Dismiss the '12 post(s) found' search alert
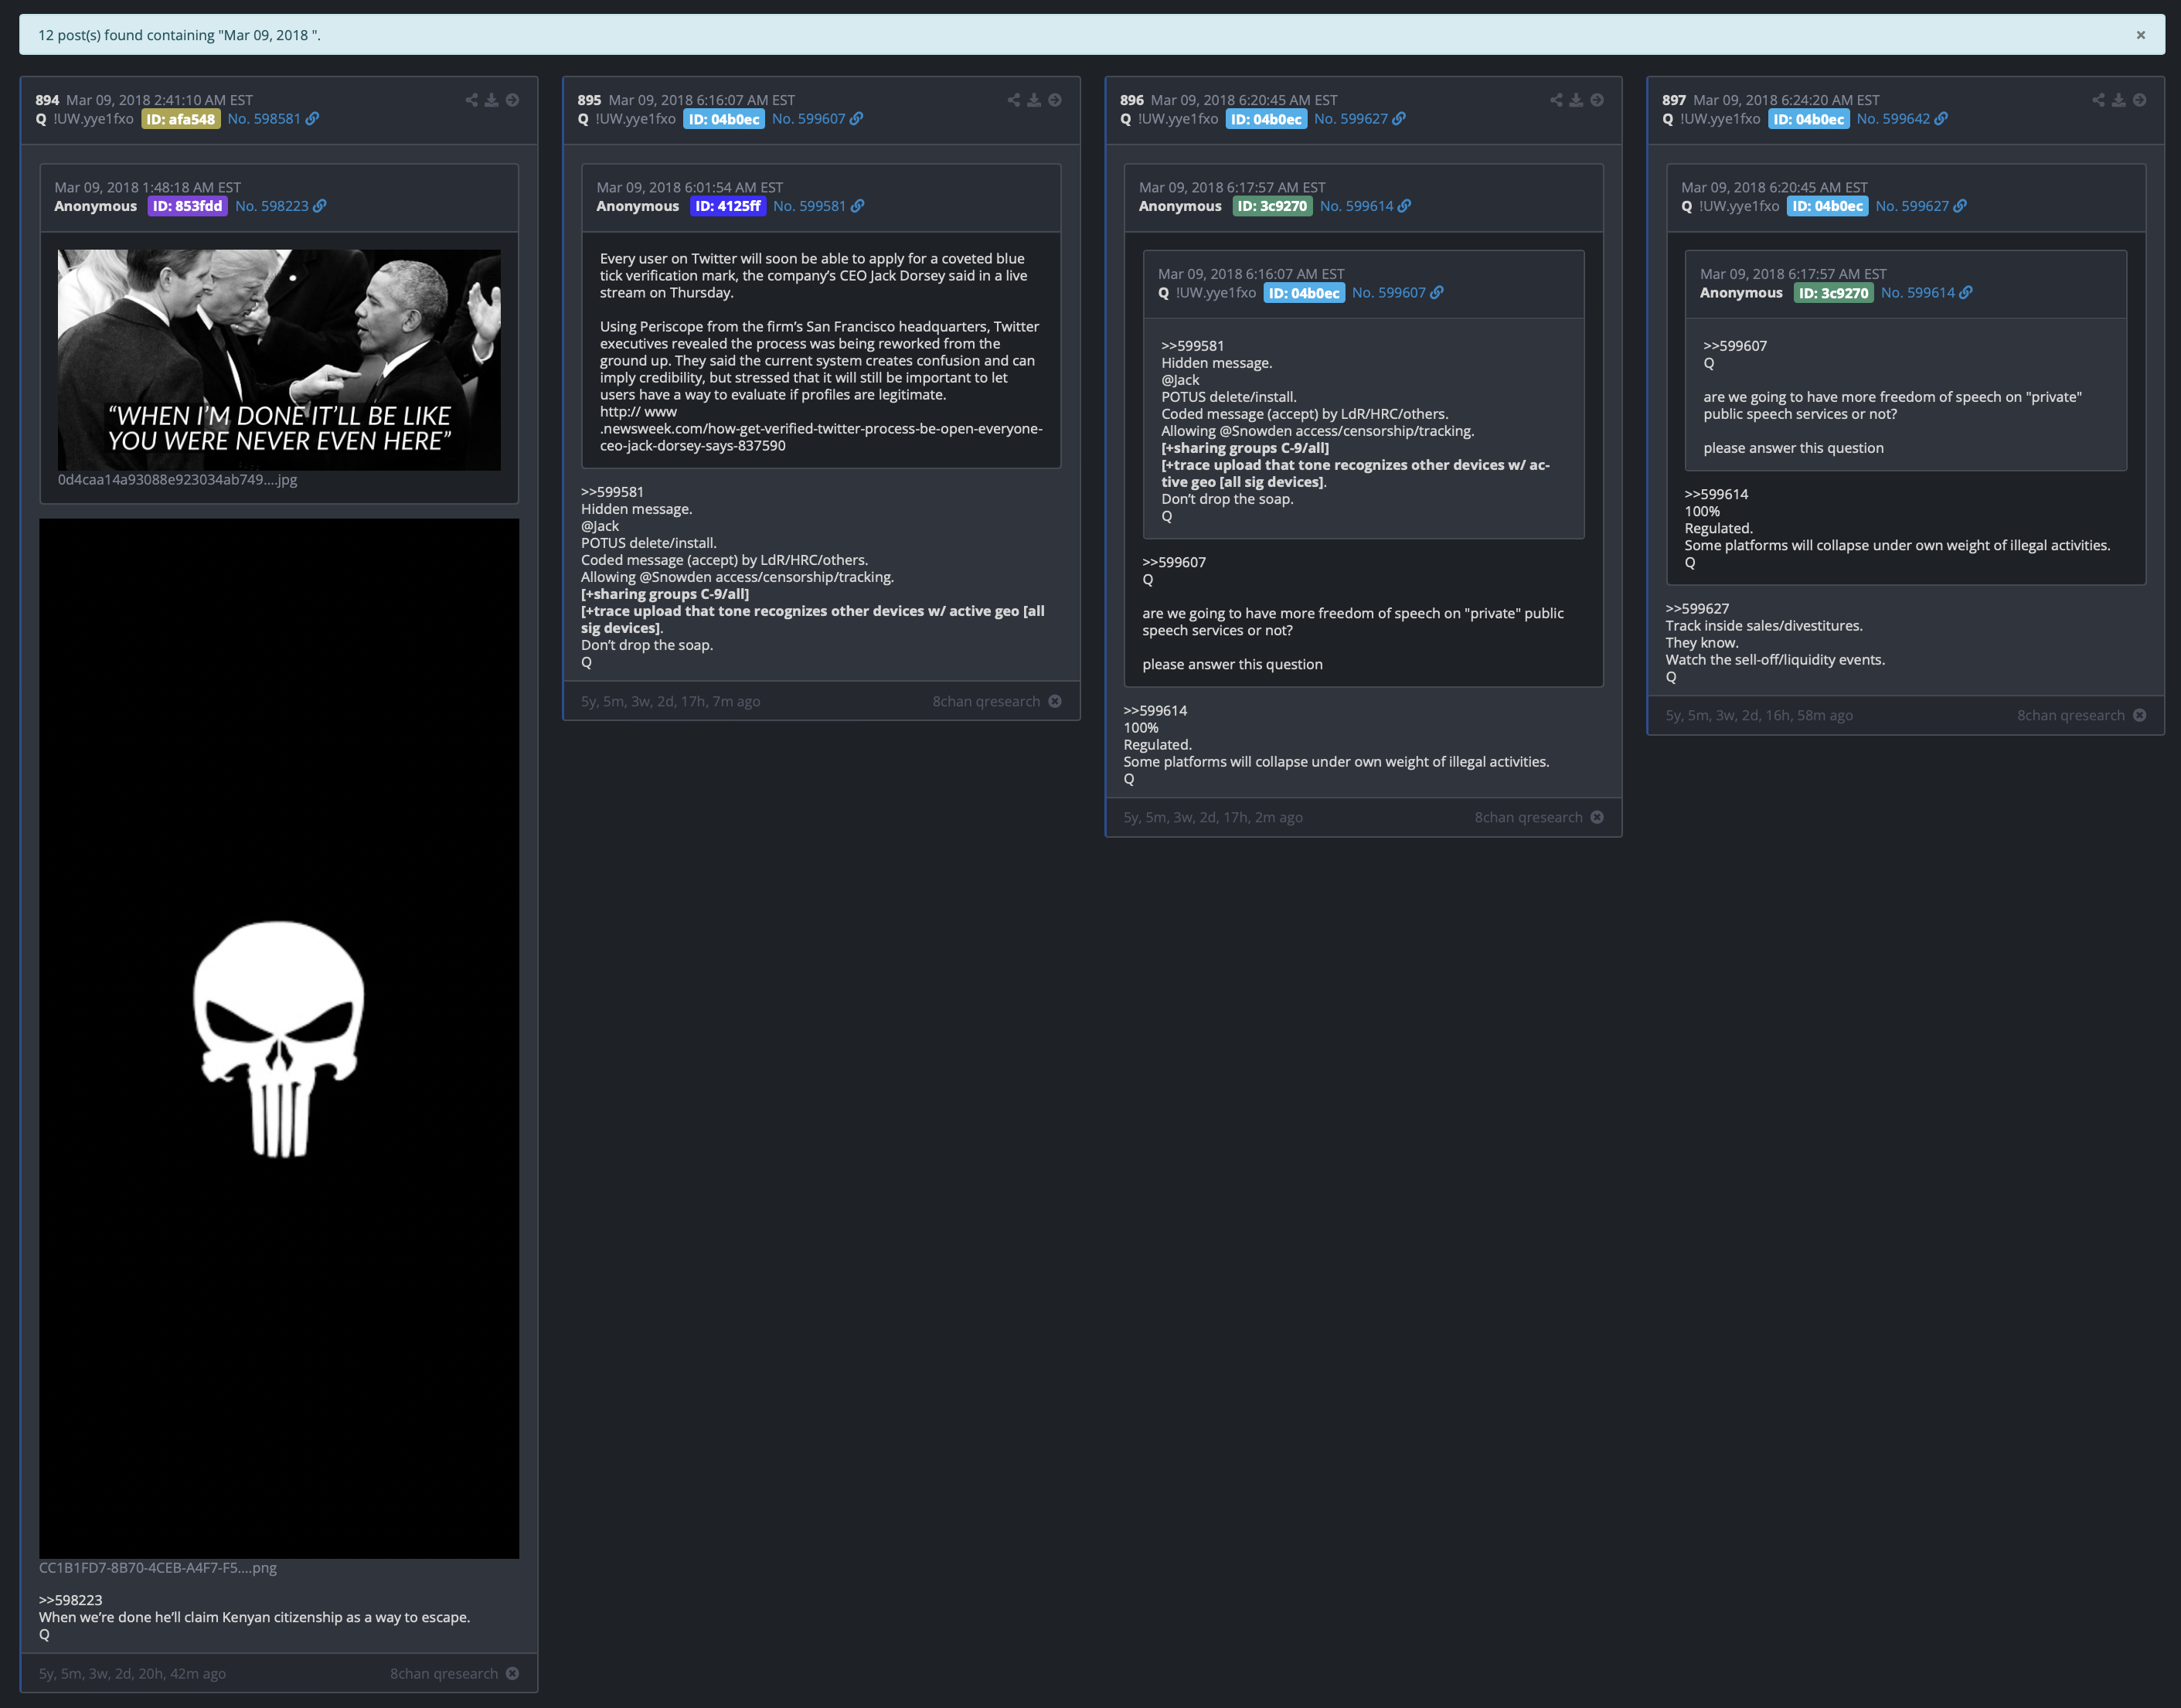This screenshot has width=2181, height=1708. (2140, 35)
